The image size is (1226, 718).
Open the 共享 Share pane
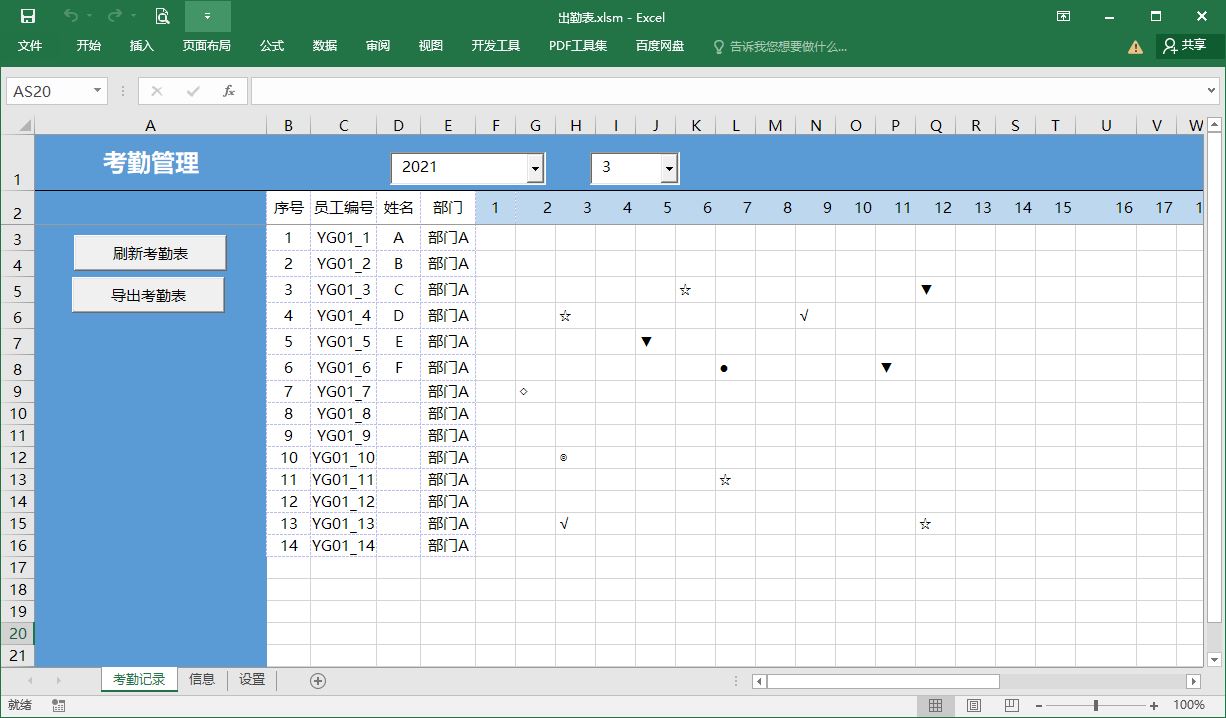pos(1187,46)
